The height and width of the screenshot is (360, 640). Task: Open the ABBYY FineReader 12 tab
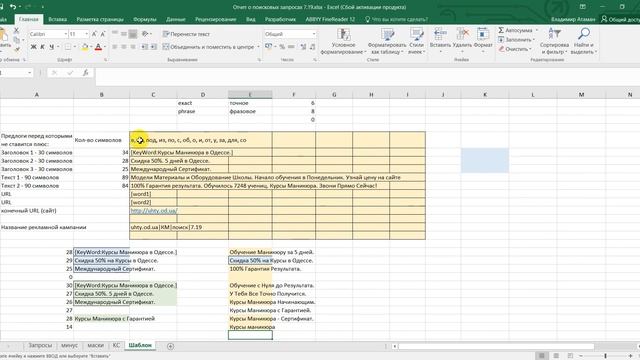coord(330,19)
